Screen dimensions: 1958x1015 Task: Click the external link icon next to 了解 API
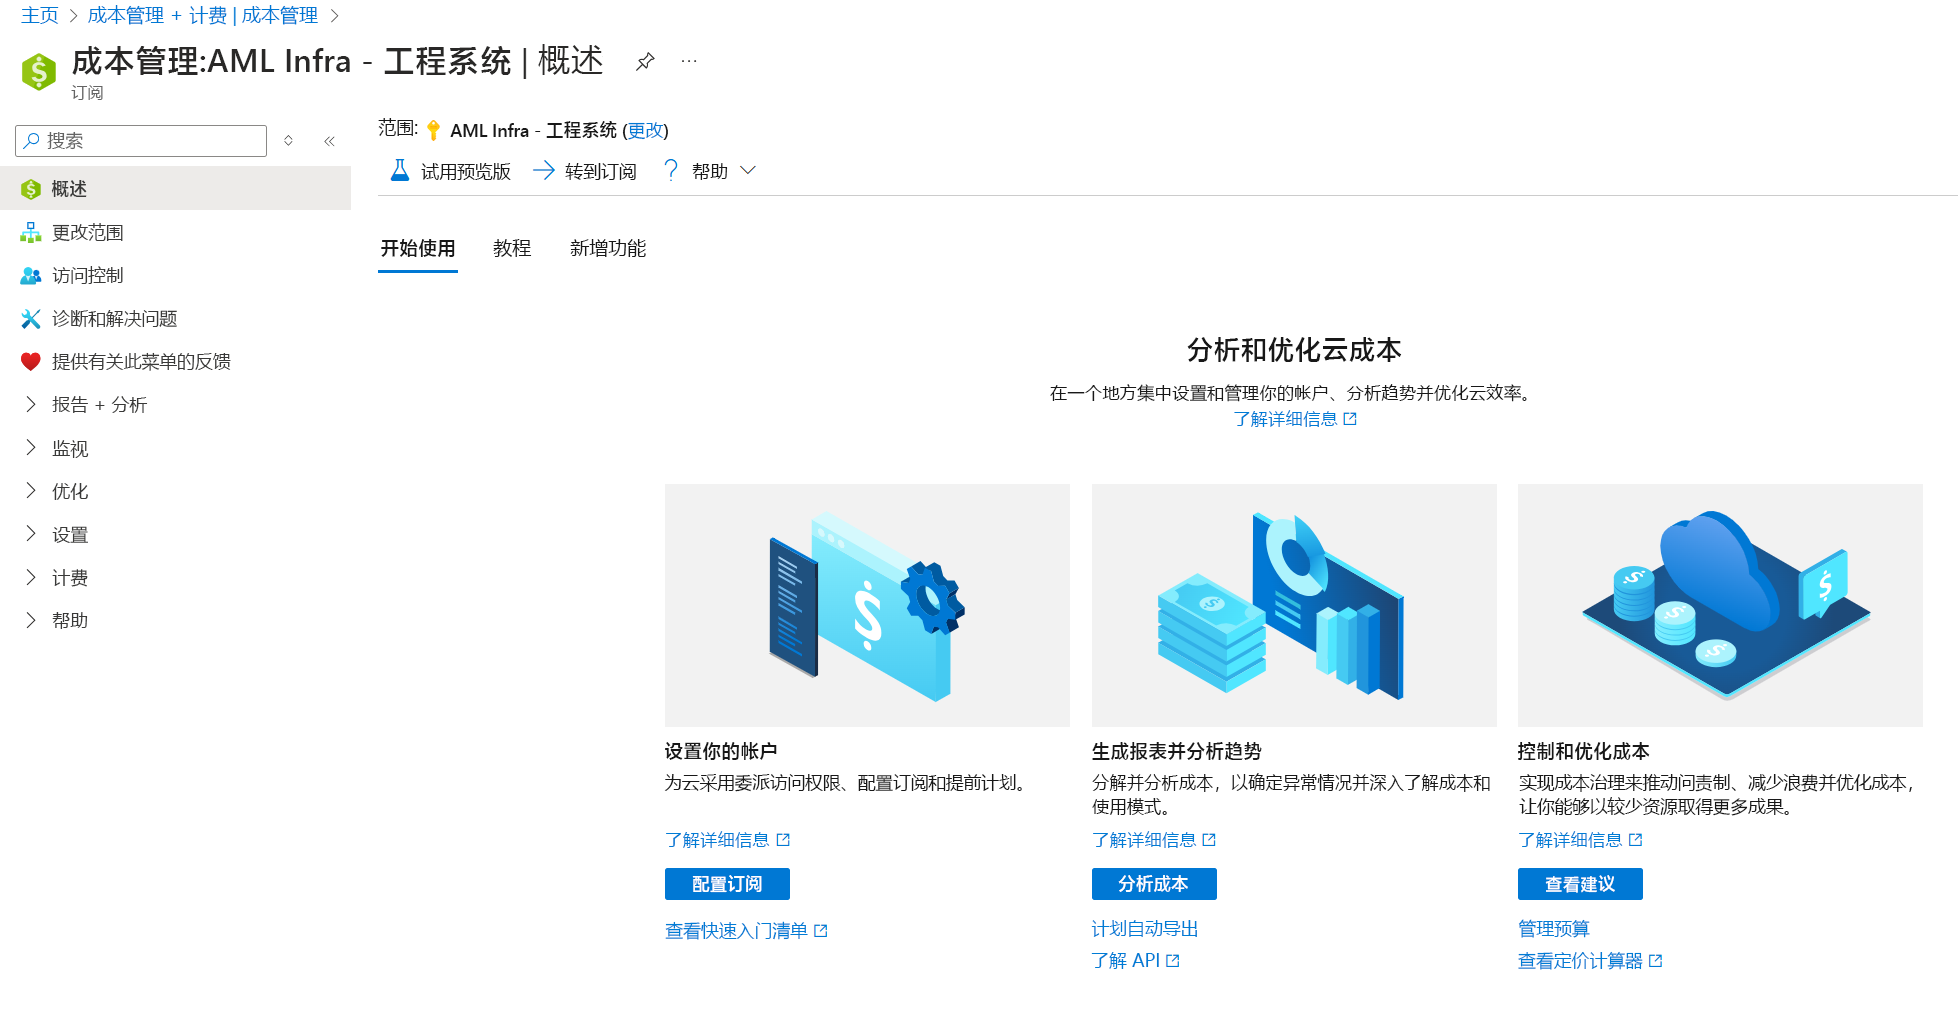(1173, 961)
